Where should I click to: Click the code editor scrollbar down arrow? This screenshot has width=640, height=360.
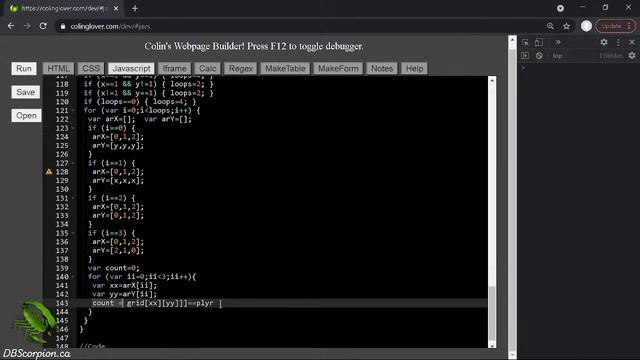492,345
